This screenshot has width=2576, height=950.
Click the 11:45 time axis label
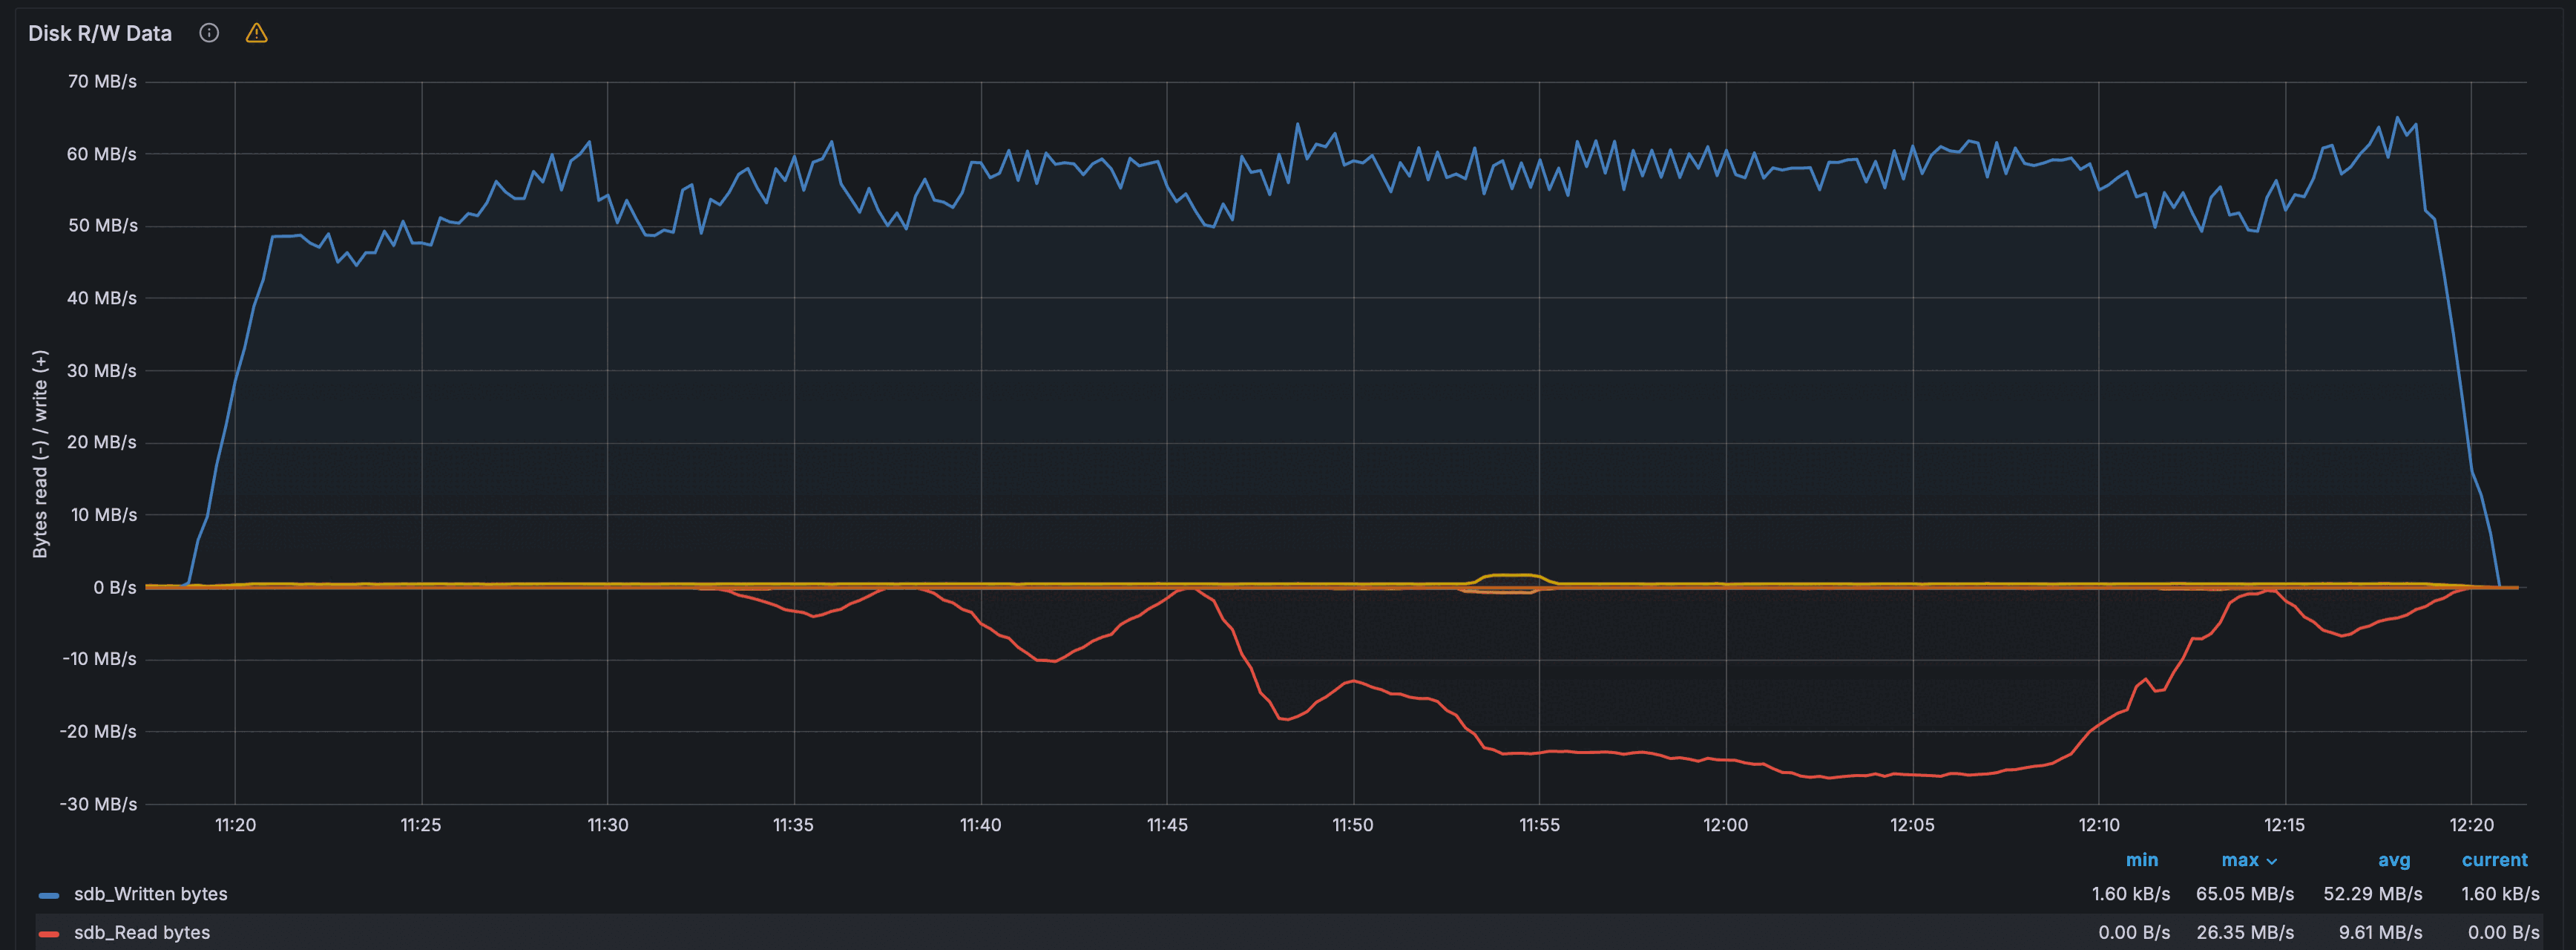pos(1166,825)
